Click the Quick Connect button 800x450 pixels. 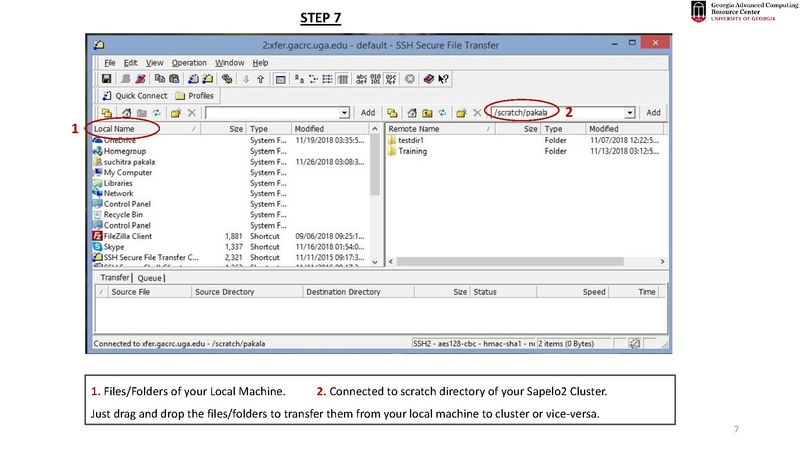pyautogui.click(x=135, y=95)
